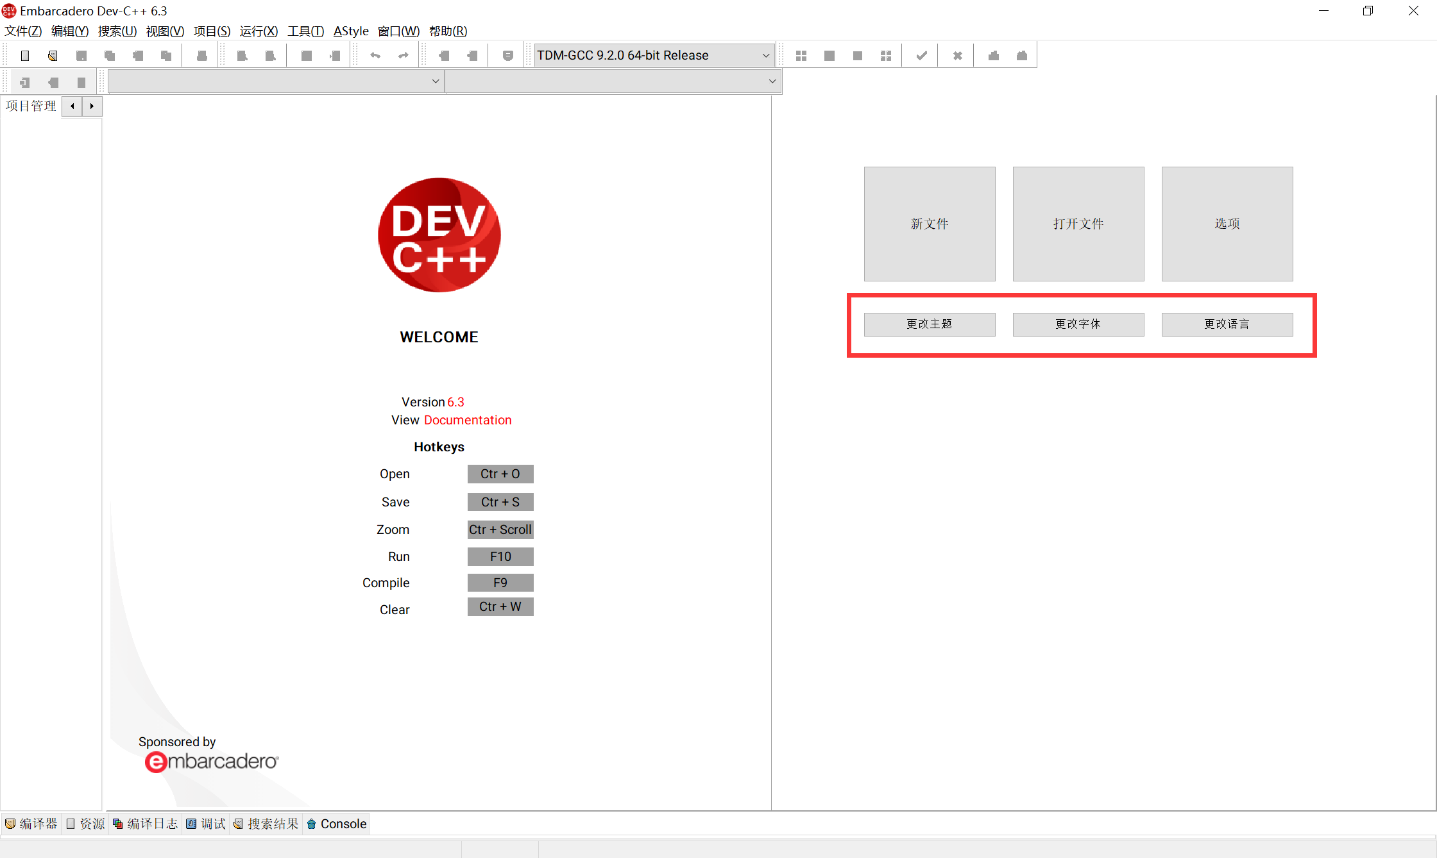Expand the empty class browser dropdown on left
This screenshot has height=858, width=1437.
(x=275, y=82)
